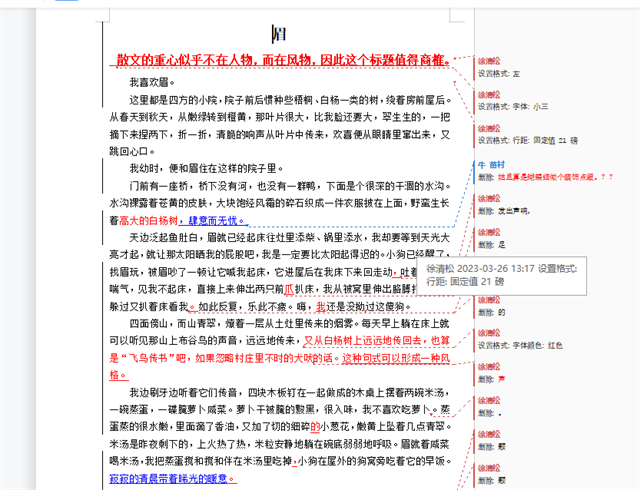Click the line beginning "米汤是昨夜剩下的"
Screen dimensions: 640x490
pos(280,444)
